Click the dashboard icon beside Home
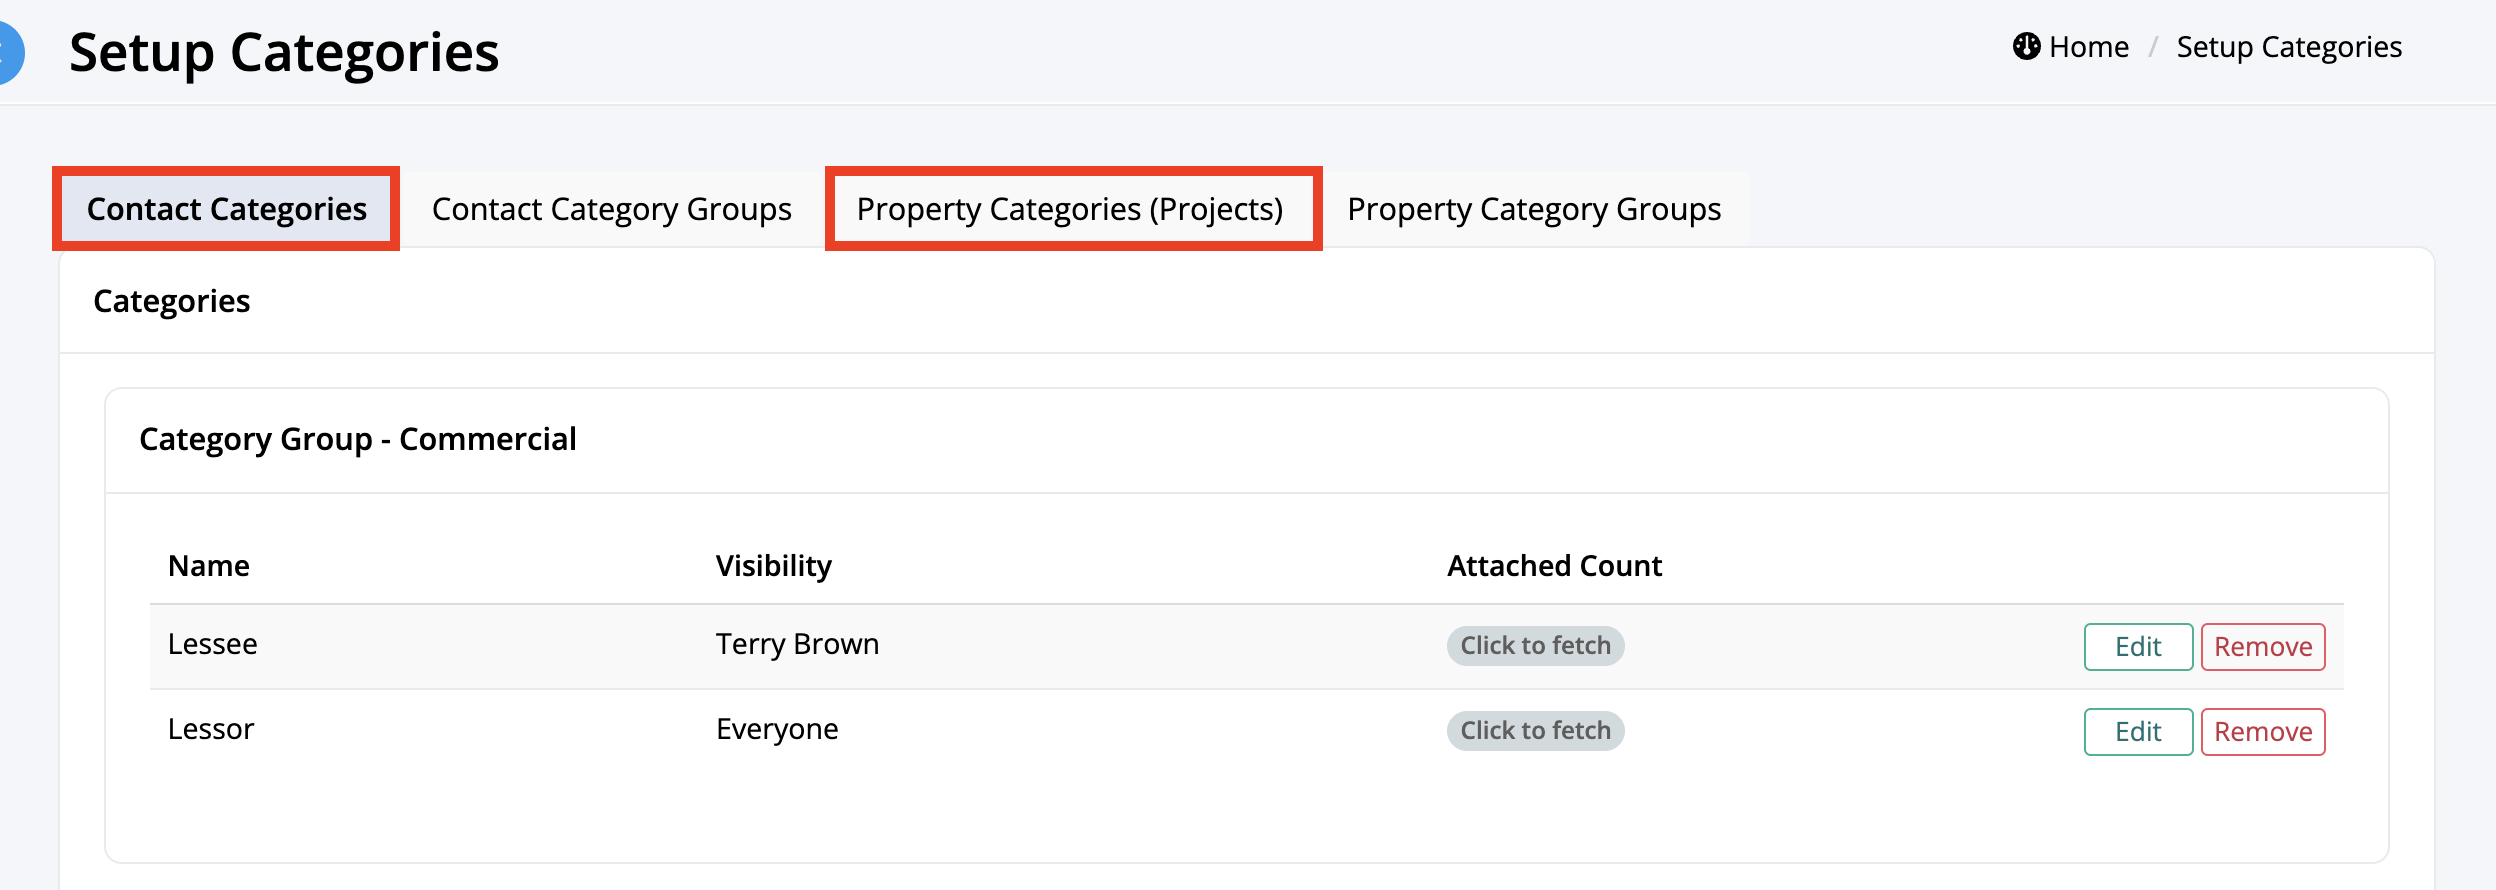 2026,47
